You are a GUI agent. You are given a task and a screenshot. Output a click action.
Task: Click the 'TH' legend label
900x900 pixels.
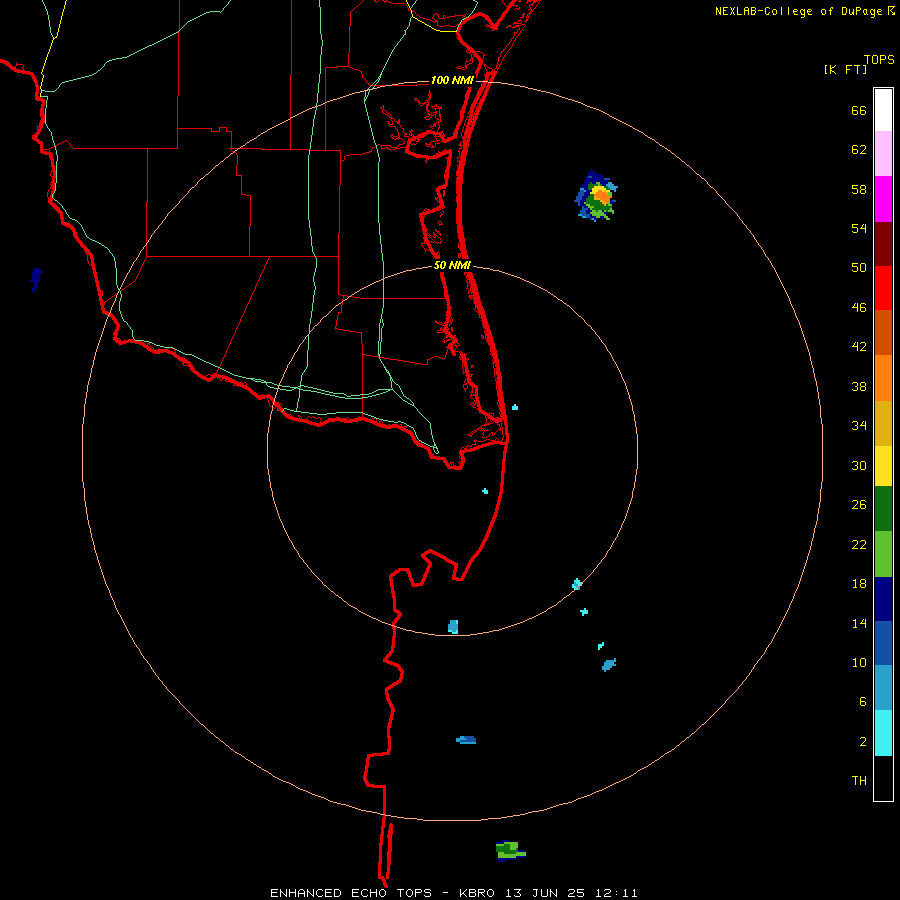coord(859,780)
